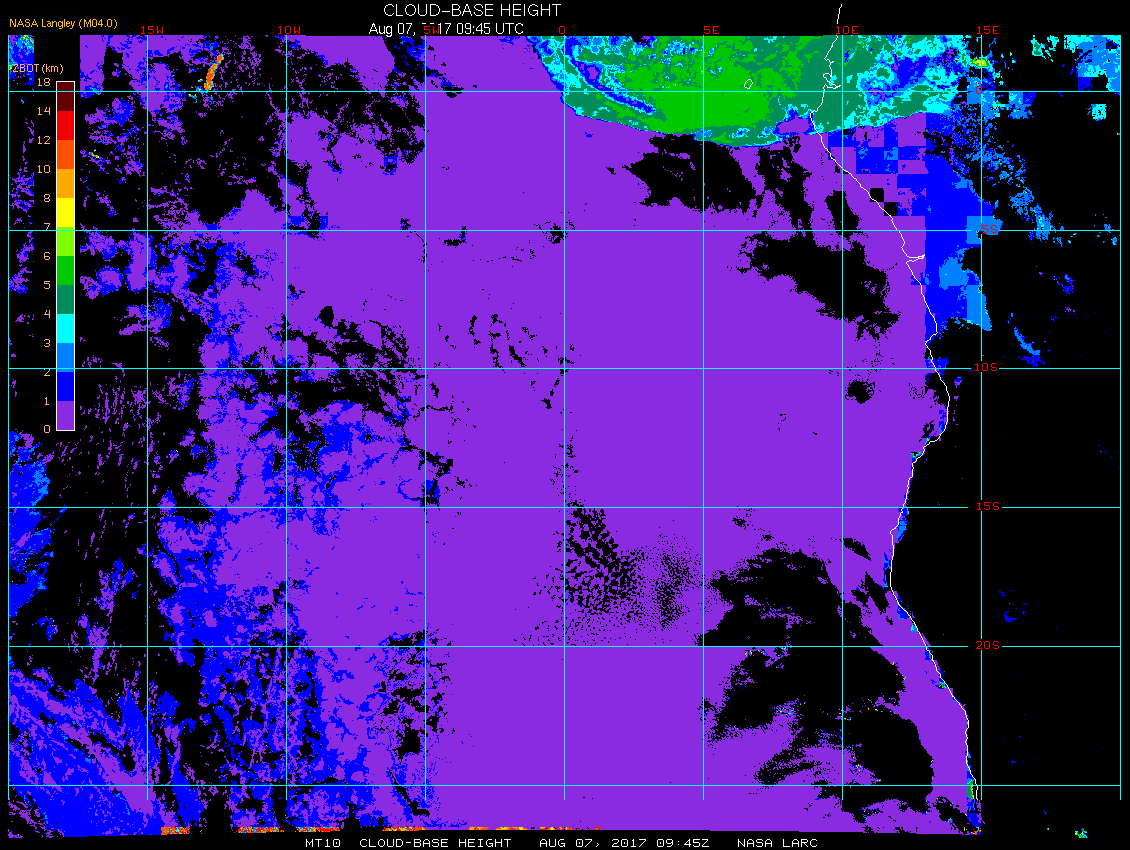
Task: Click the 20S latitude label
Action: click(987, 645)
